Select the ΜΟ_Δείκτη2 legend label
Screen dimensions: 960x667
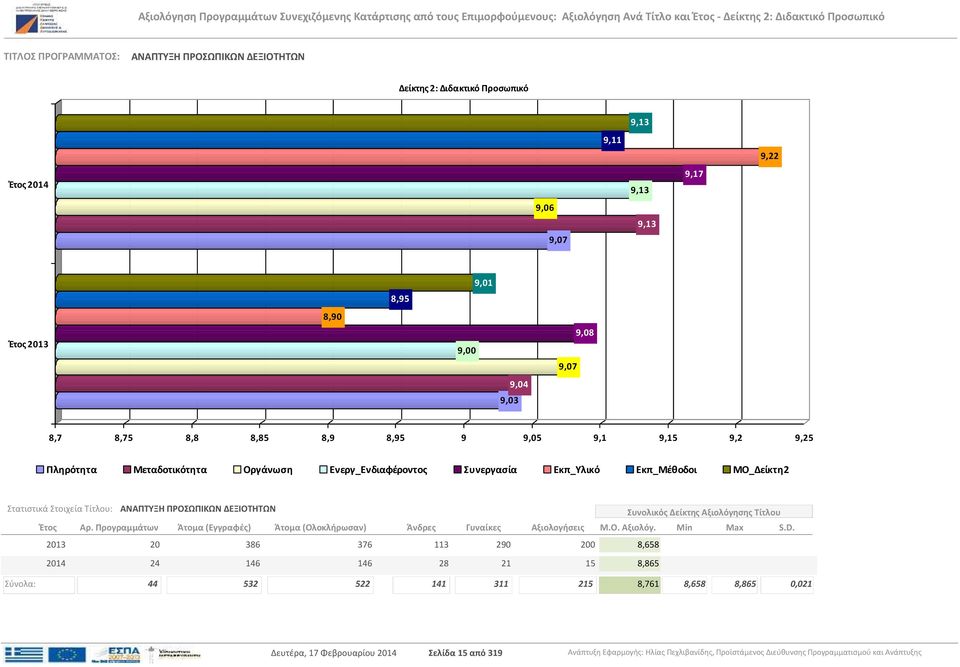[761, 470]
